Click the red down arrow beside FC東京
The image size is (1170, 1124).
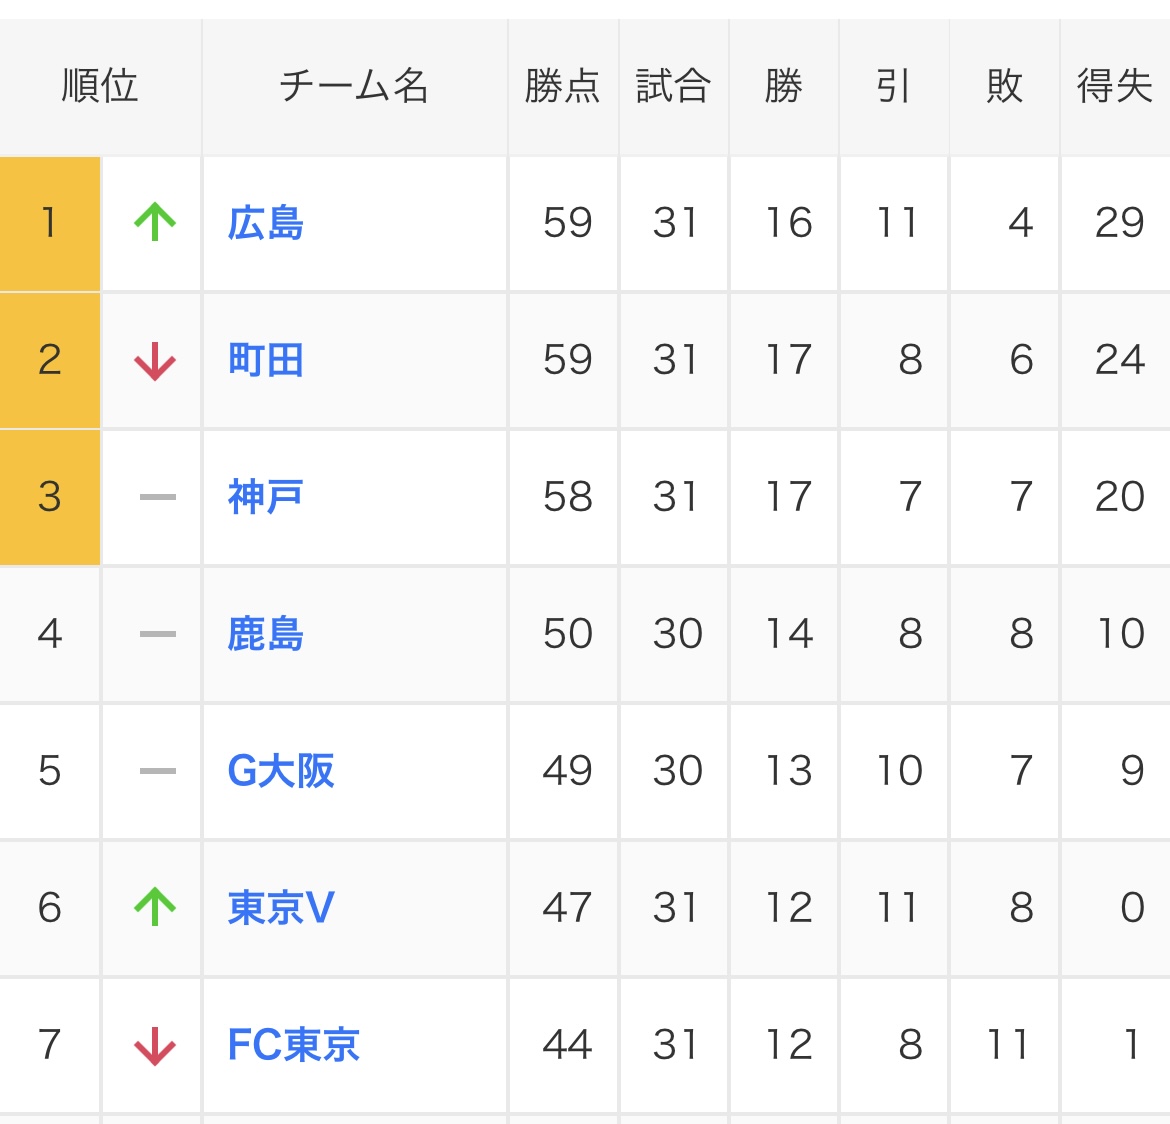pos(155,1046)
